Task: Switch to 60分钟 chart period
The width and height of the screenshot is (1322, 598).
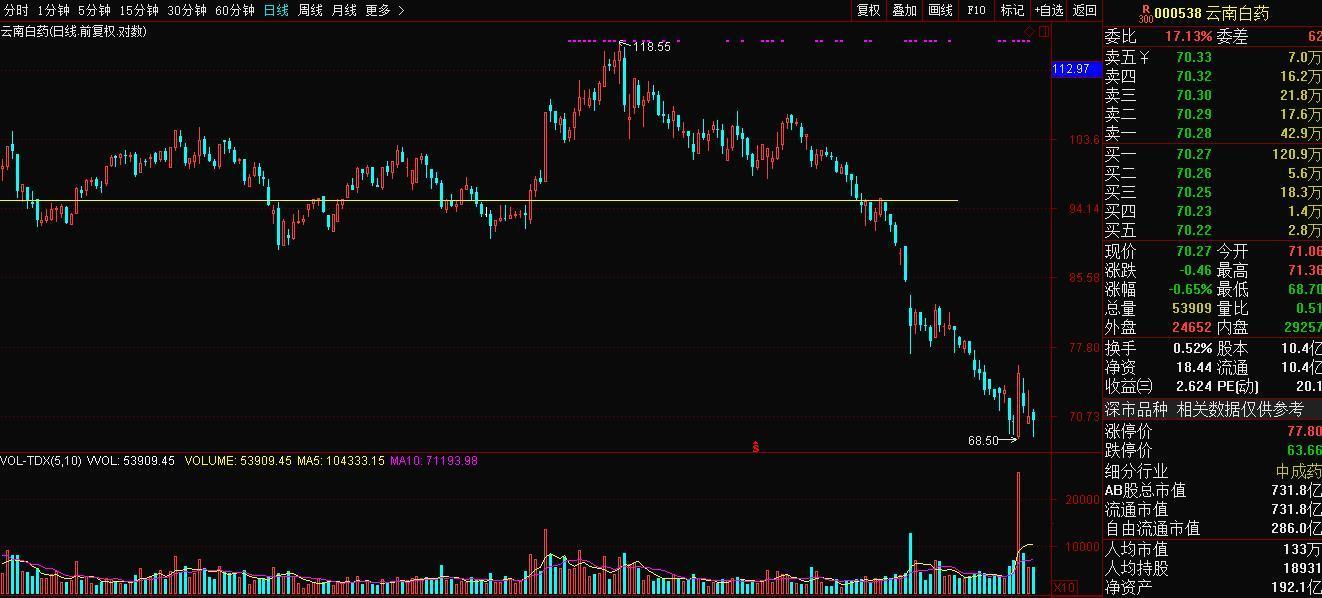Action: [x=235, y=10]
